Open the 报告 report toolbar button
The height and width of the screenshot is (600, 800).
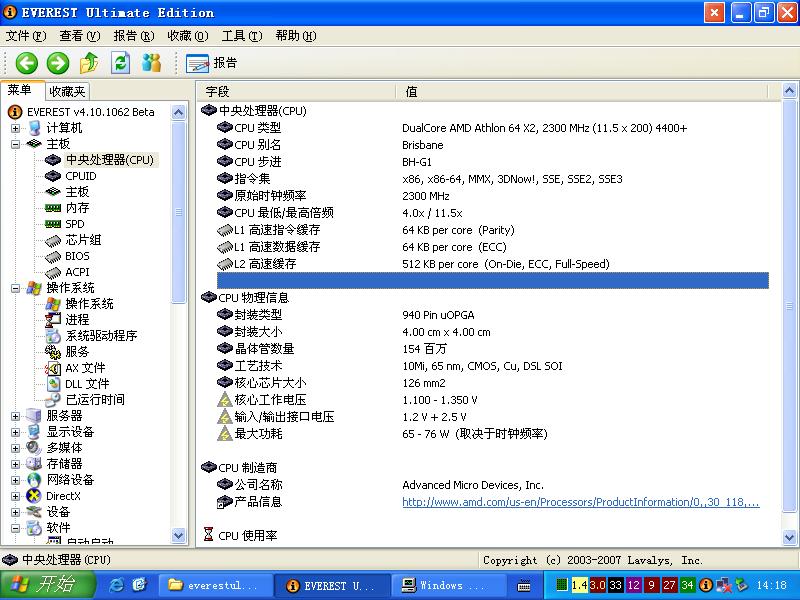click(212, 63)
